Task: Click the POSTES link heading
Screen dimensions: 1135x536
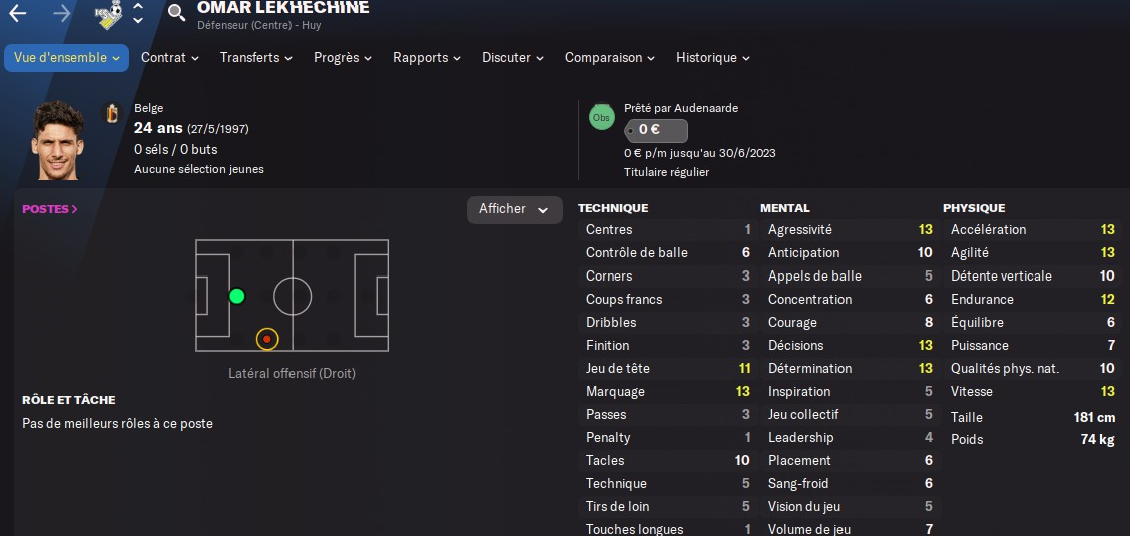Action: click(x=50, y=209)
